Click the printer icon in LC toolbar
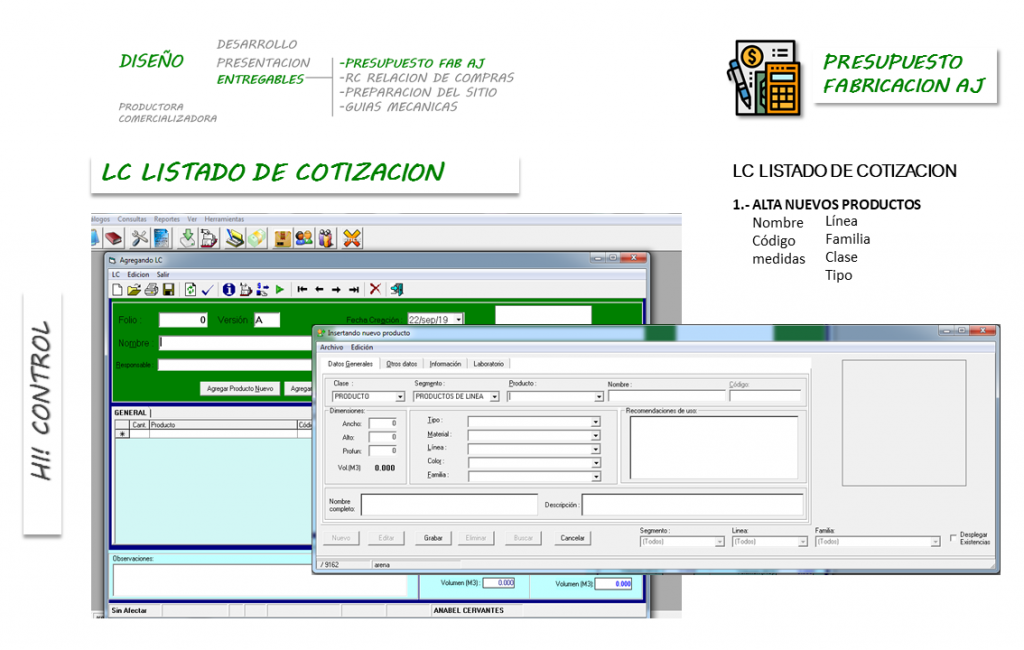 tap(151, 289)
